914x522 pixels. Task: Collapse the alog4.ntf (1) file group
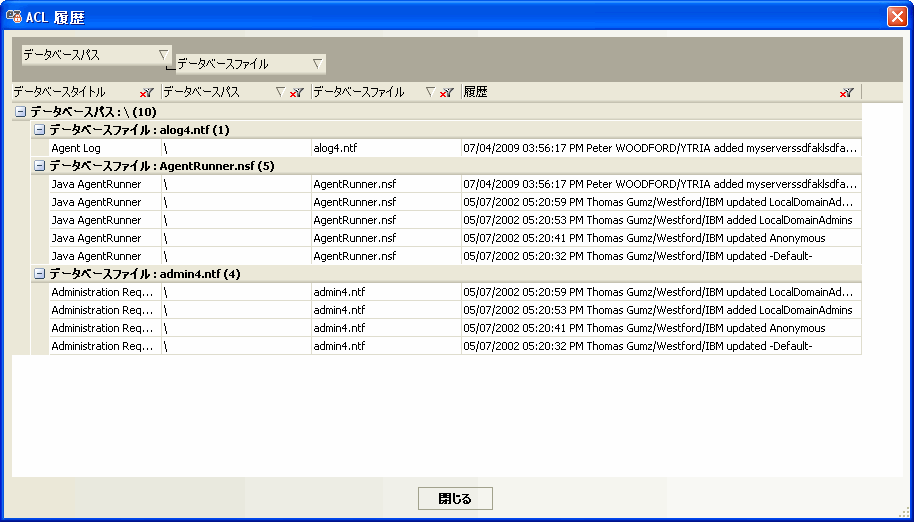tap(39, 130)
